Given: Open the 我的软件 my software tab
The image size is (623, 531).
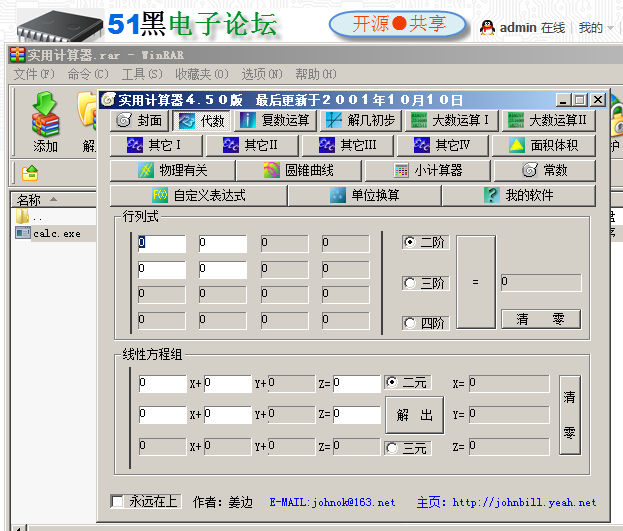Looking at the screenshot, I should [x=519, y=195].
